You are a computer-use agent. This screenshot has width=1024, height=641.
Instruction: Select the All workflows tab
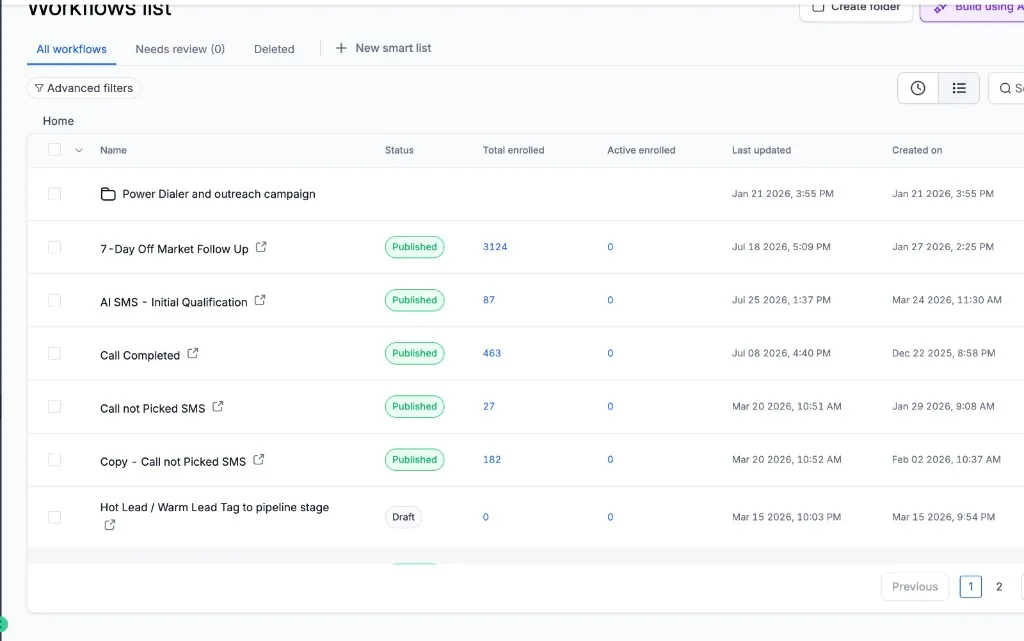[x=71, y=49]
